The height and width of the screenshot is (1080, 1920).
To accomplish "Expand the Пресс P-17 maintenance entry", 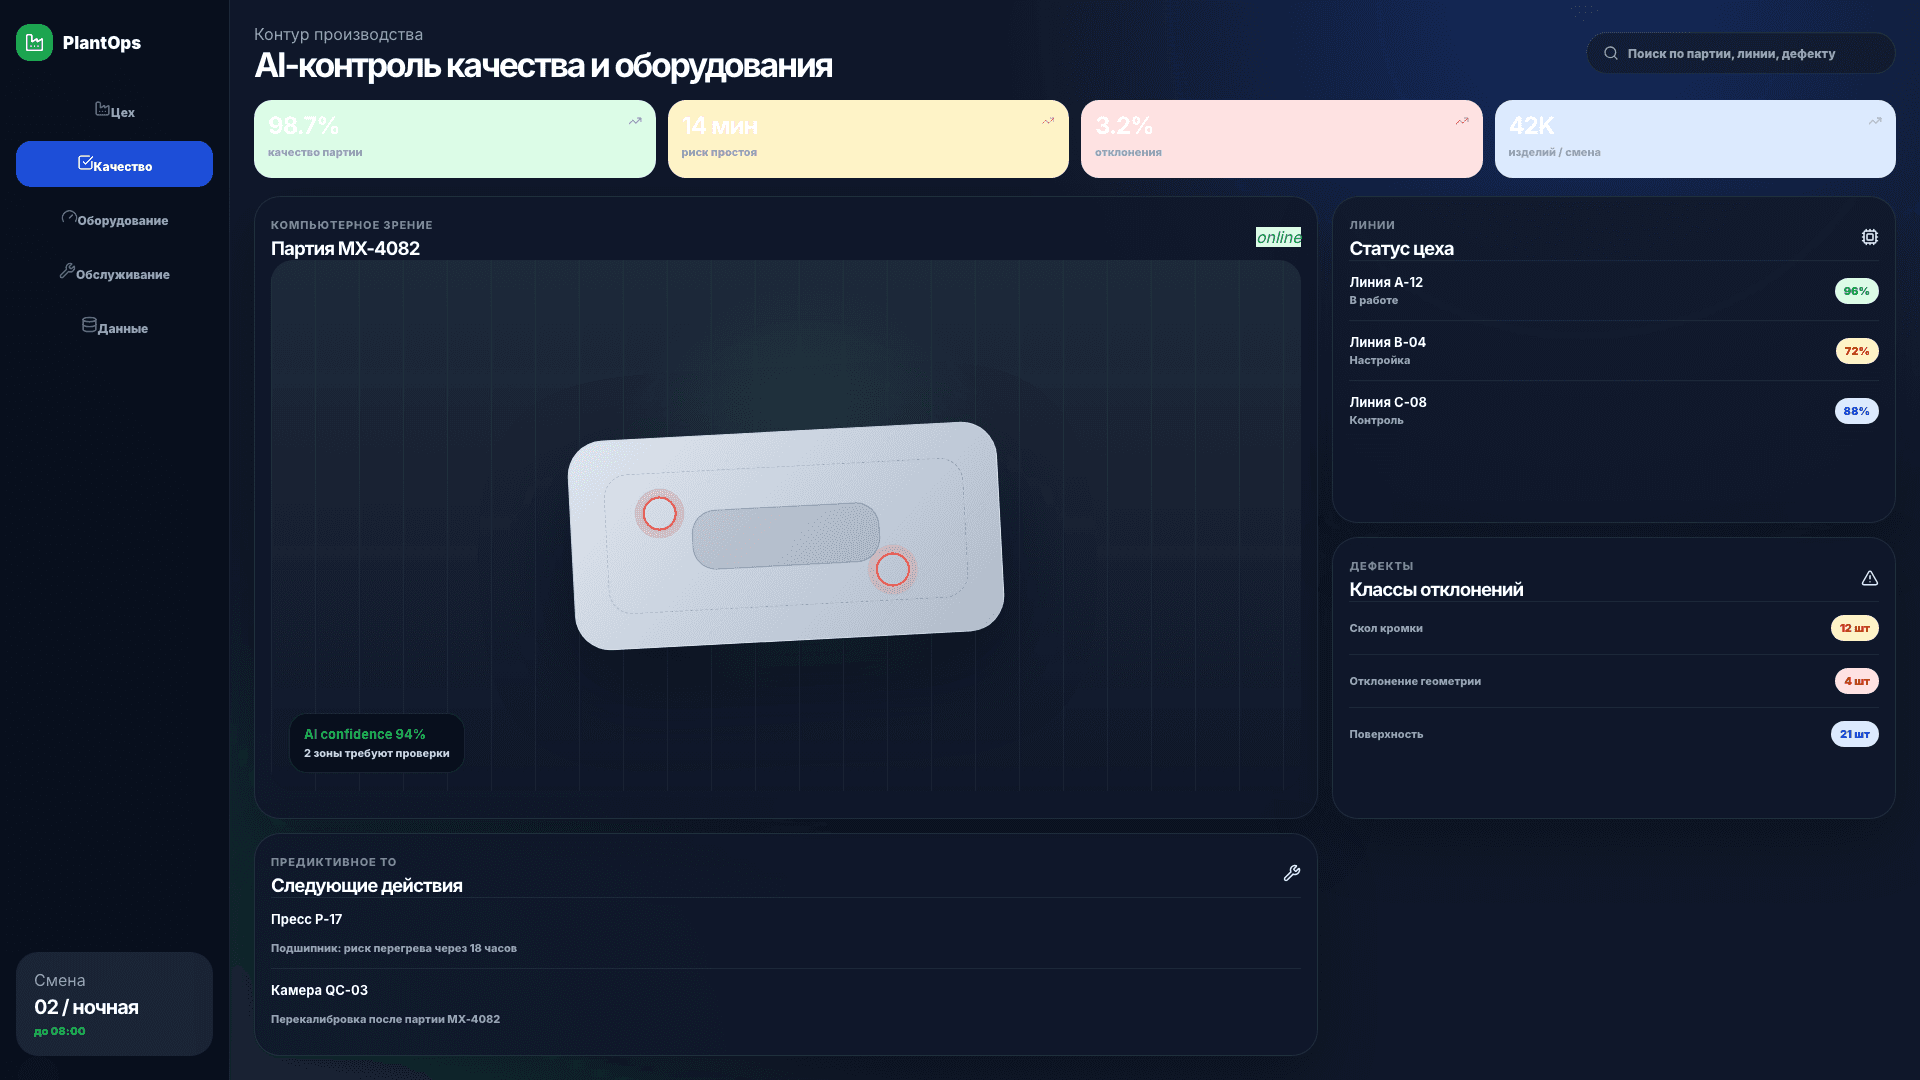I will (785, 932).
